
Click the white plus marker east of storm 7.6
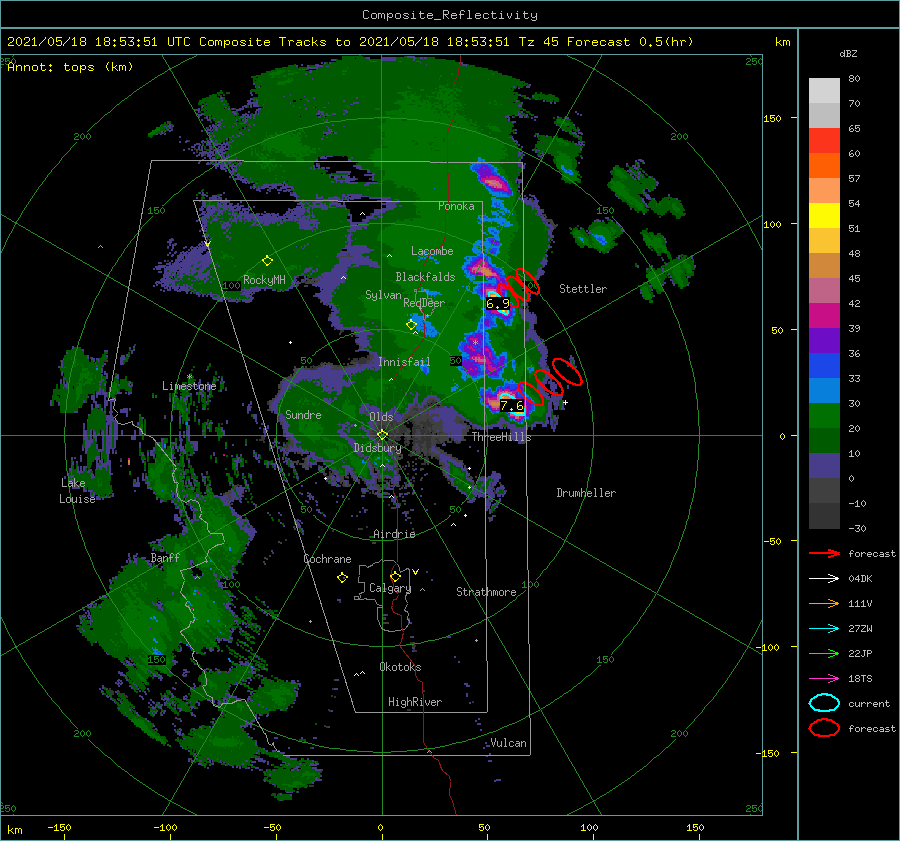click(x=565, y=403)
